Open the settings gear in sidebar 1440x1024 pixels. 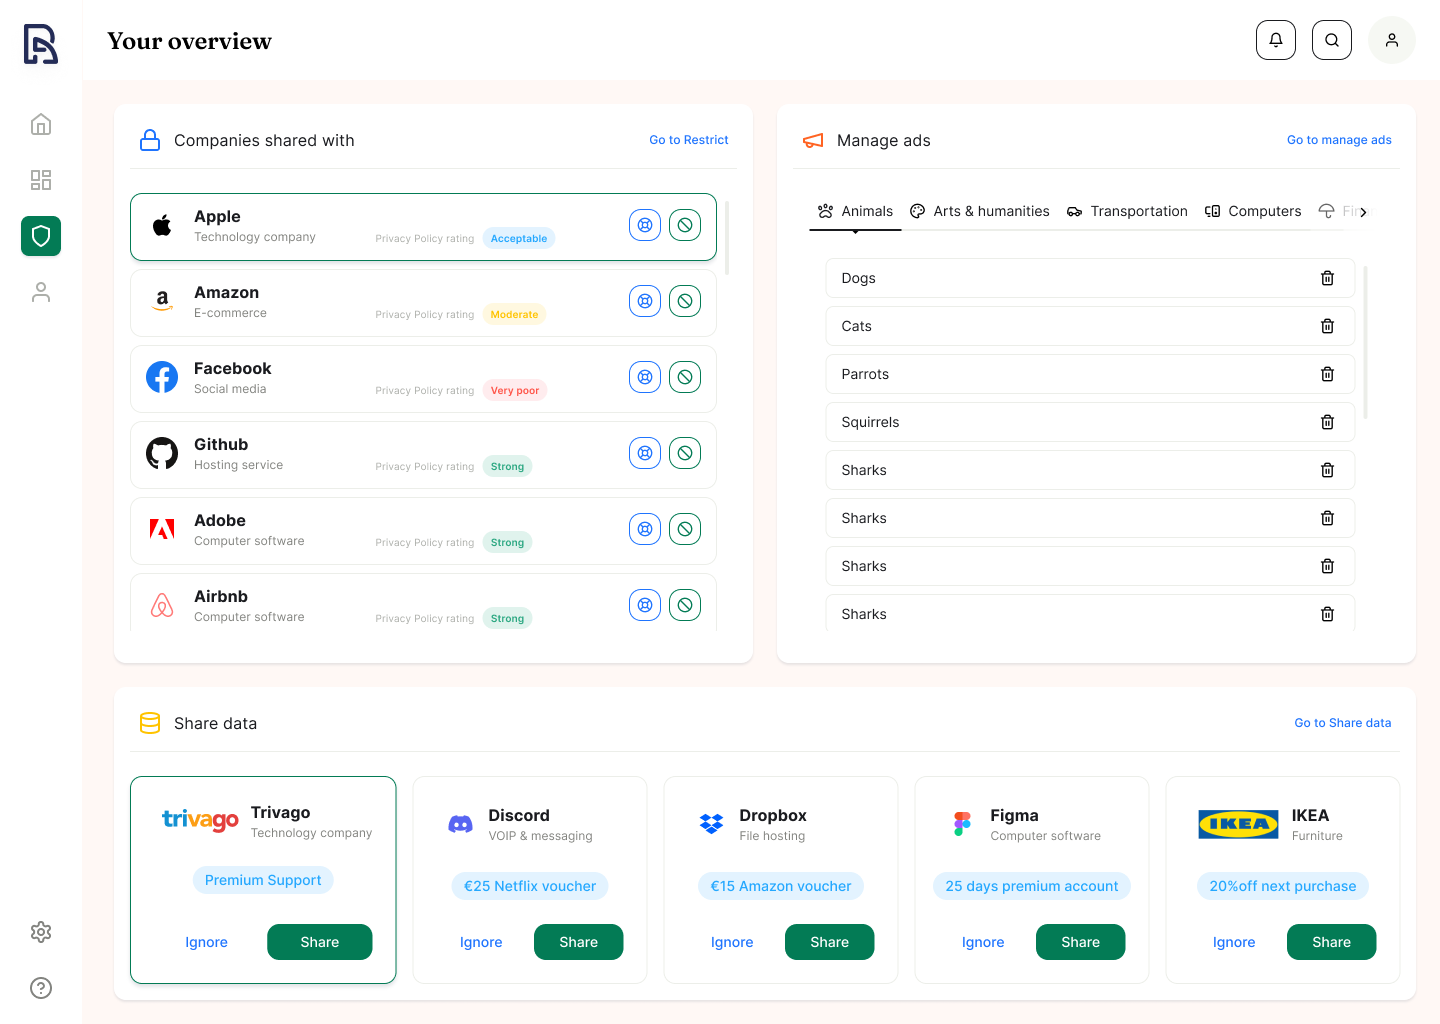point(41,932)
